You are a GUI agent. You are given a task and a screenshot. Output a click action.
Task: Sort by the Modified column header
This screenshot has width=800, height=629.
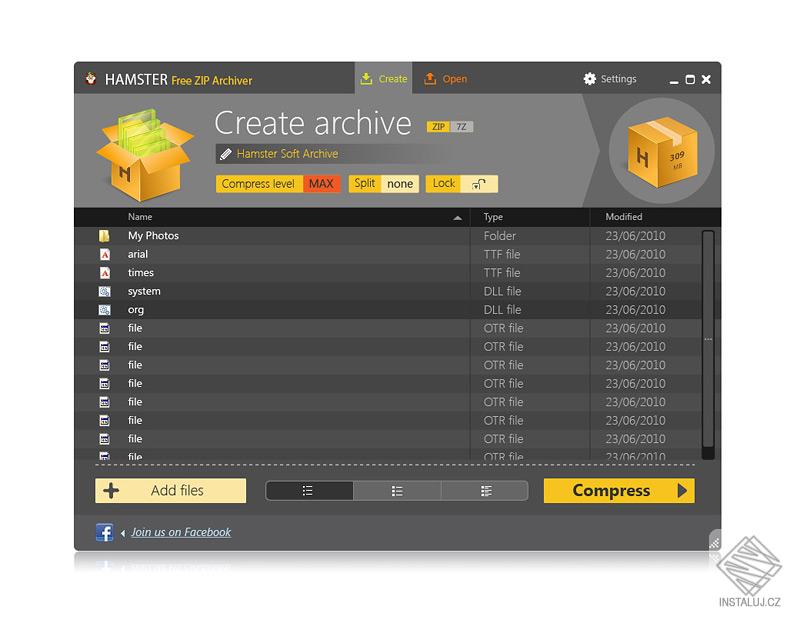pos(623,217)
